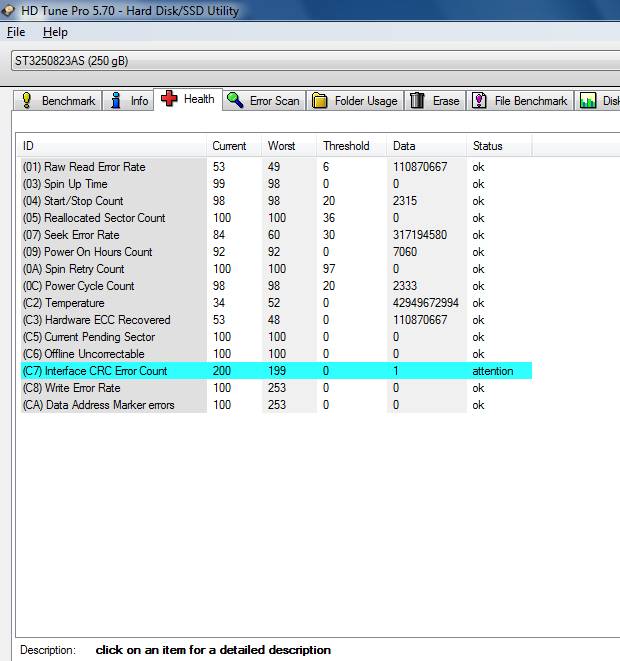620x661 pixels.
Task: Click the worst value 52 for Temperature
Action: click(274, 303)
